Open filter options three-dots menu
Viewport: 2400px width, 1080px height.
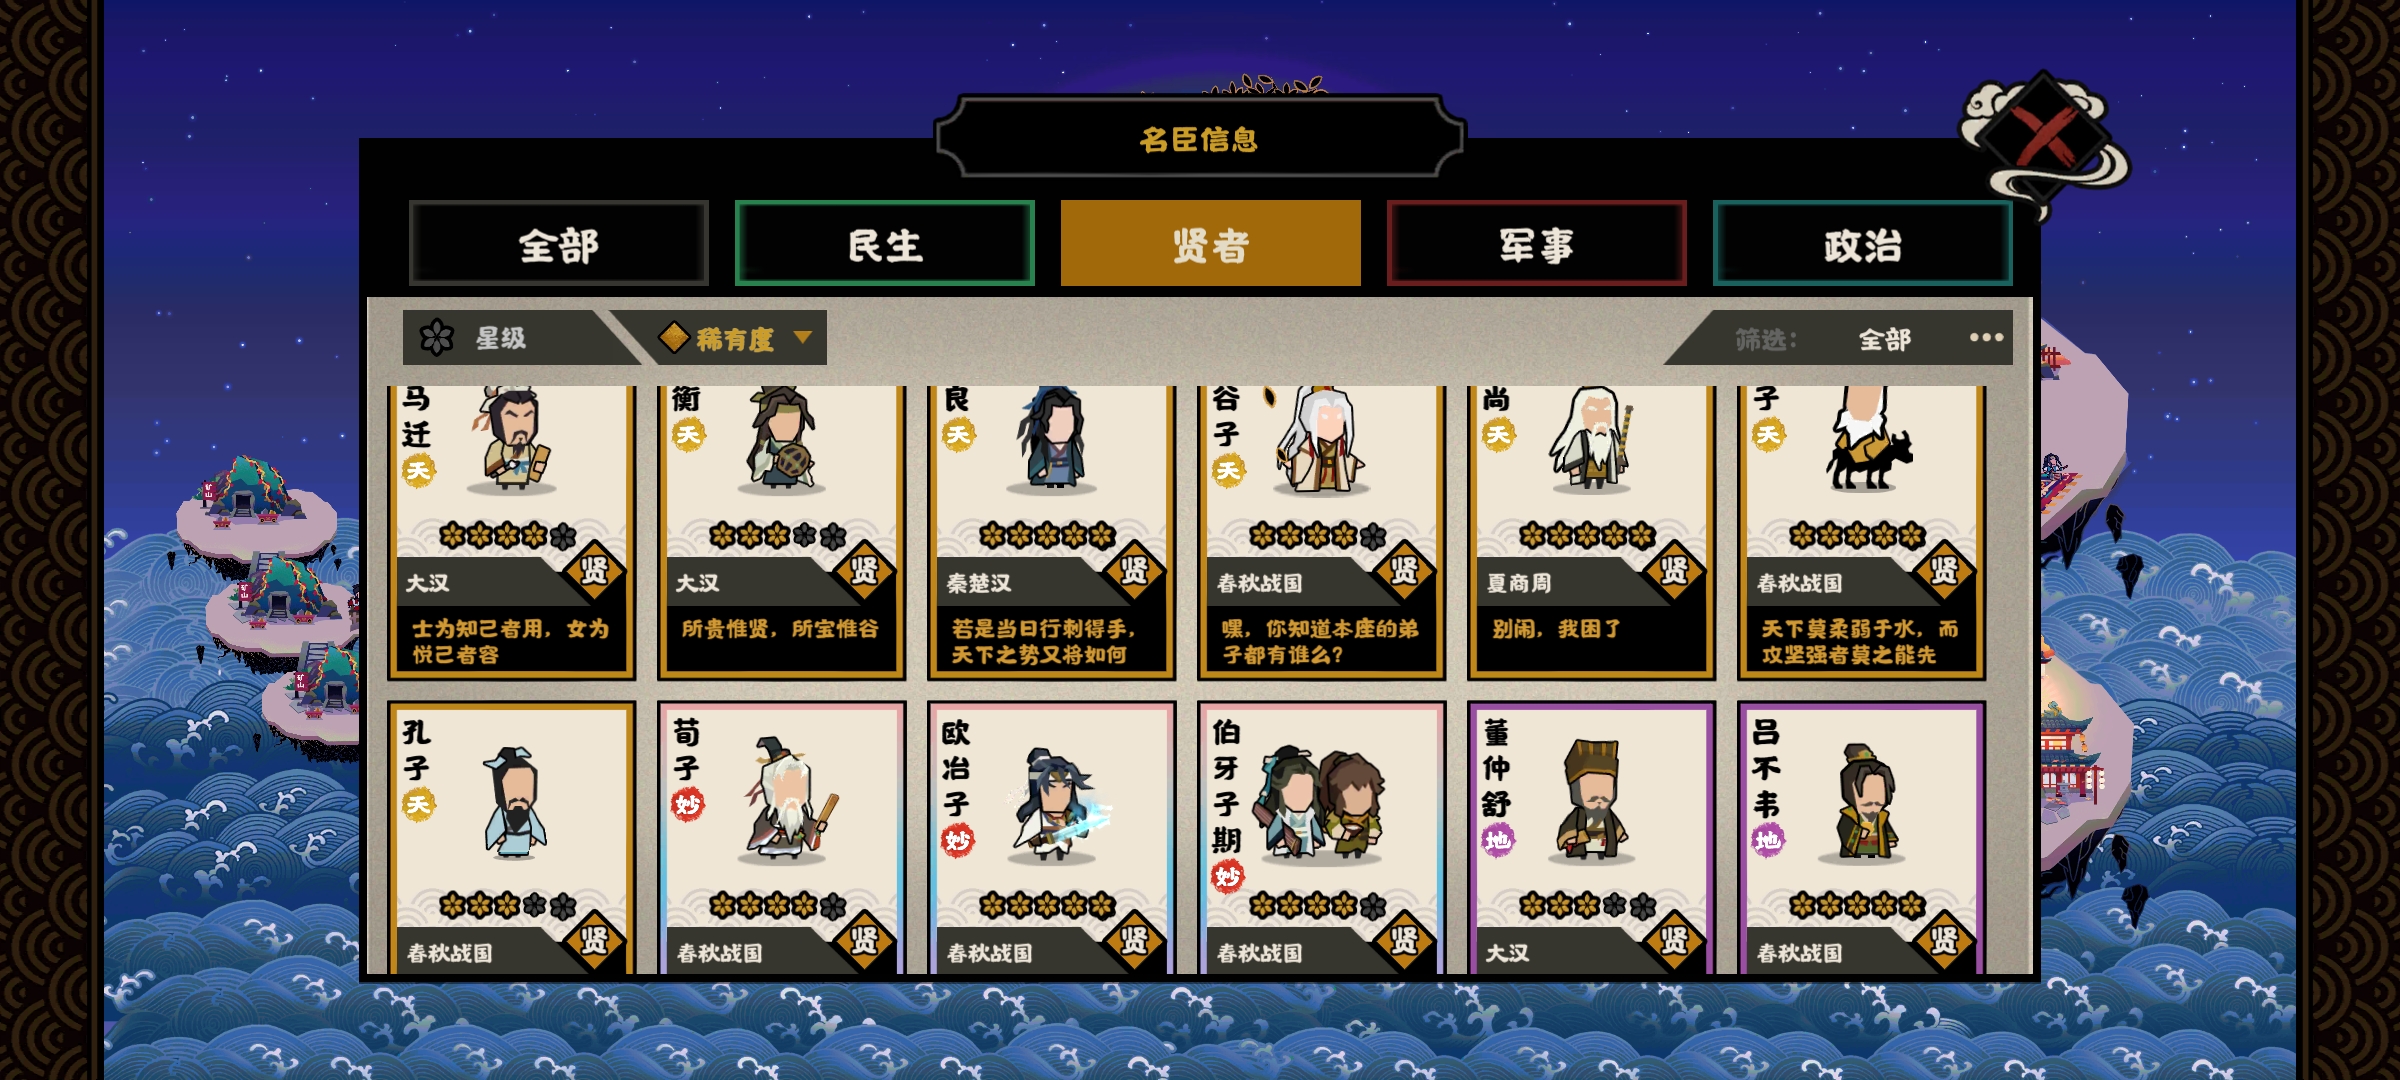[1986, 338]
